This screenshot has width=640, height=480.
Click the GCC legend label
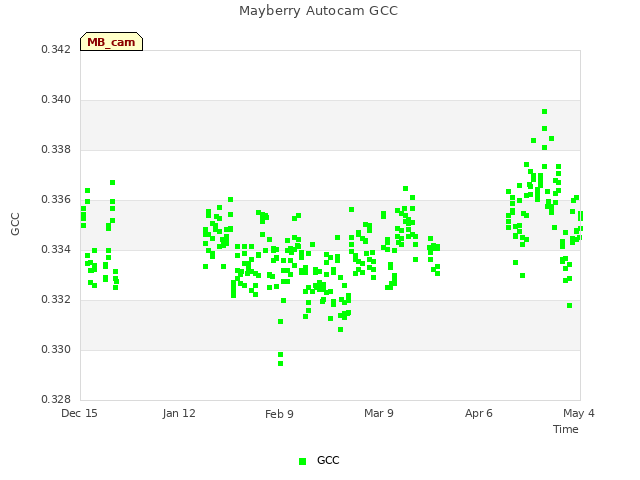[328, 460]
